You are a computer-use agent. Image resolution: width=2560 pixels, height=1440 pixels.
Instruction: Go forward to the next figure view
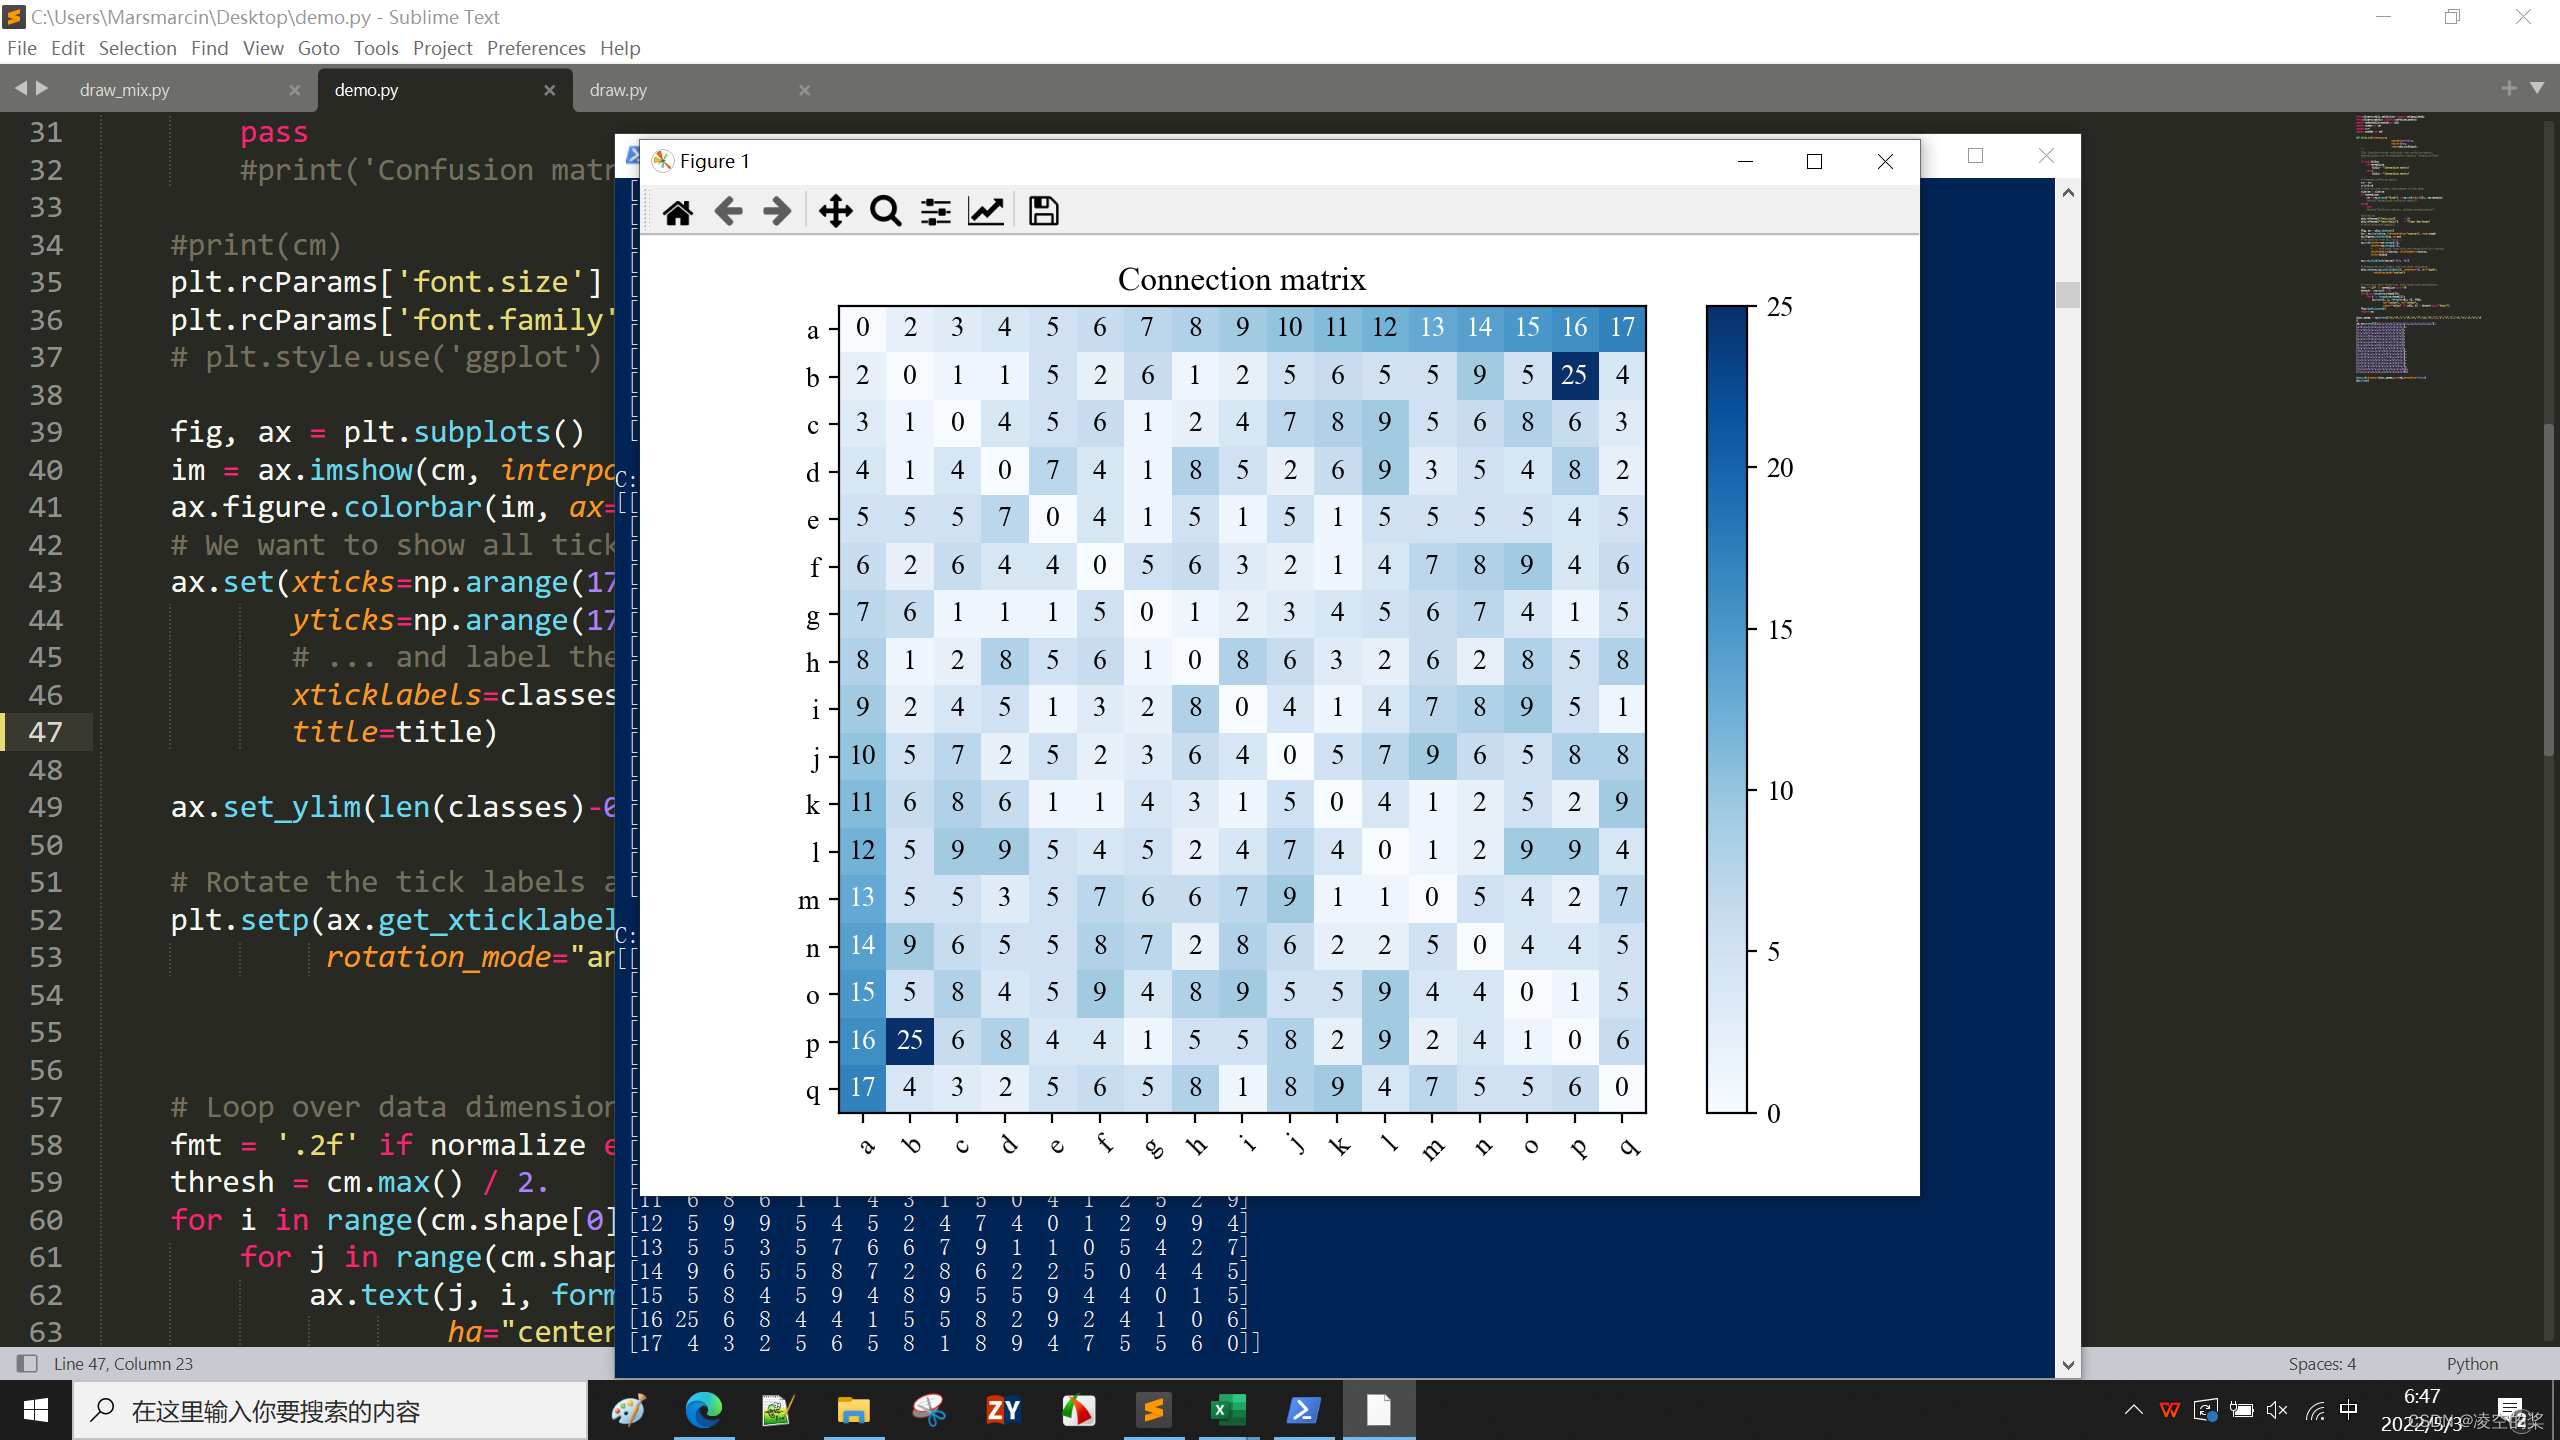pyautogui.click(x=777, y=210)
